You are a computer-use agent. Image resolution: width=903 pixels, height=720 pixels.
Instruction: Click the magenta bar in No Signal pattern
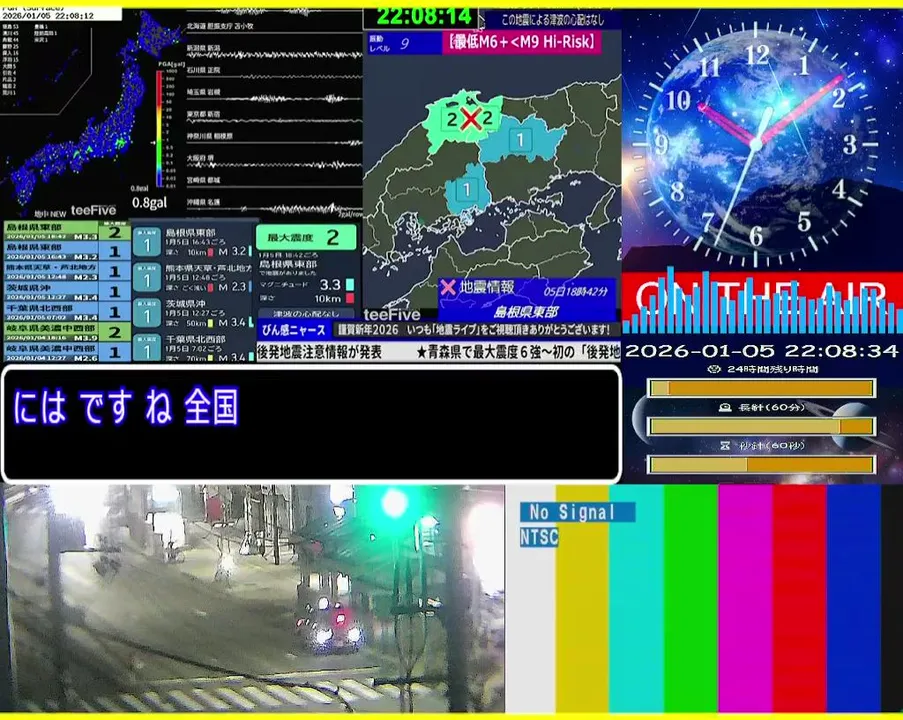pos(745,599)
